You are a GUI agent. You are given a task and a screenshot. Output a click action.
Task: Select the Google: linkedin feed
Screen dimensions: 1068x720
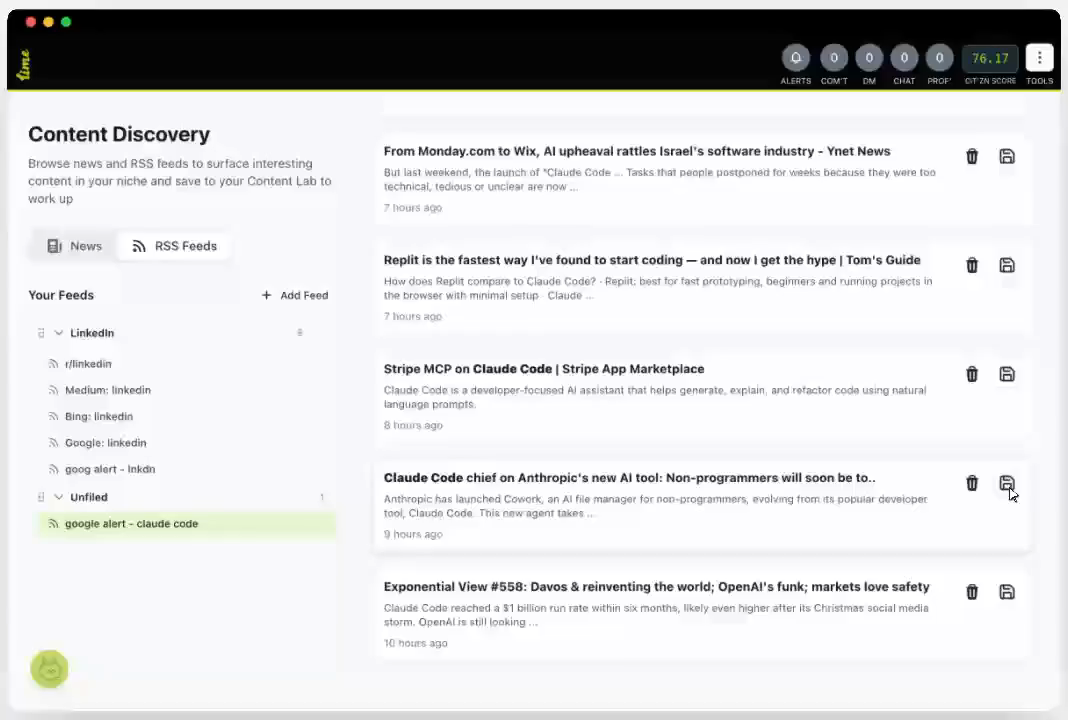[x=106, y=443]
